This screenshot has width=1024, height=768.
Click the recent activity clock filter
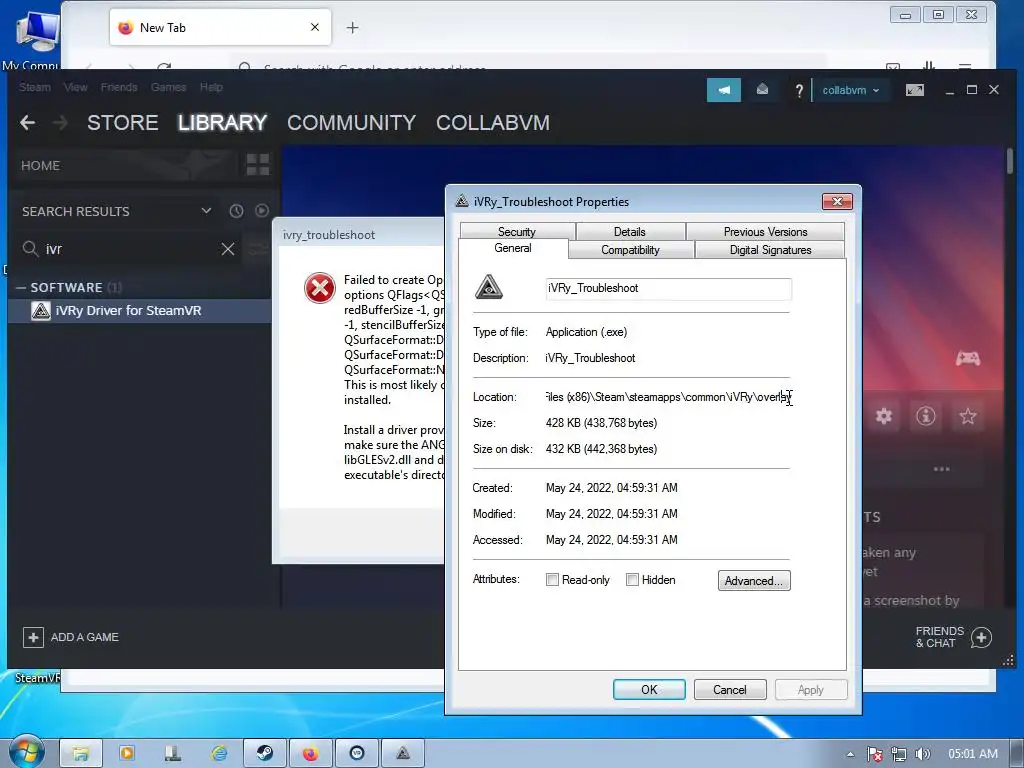pyautogui.click(x=236, y=211)
